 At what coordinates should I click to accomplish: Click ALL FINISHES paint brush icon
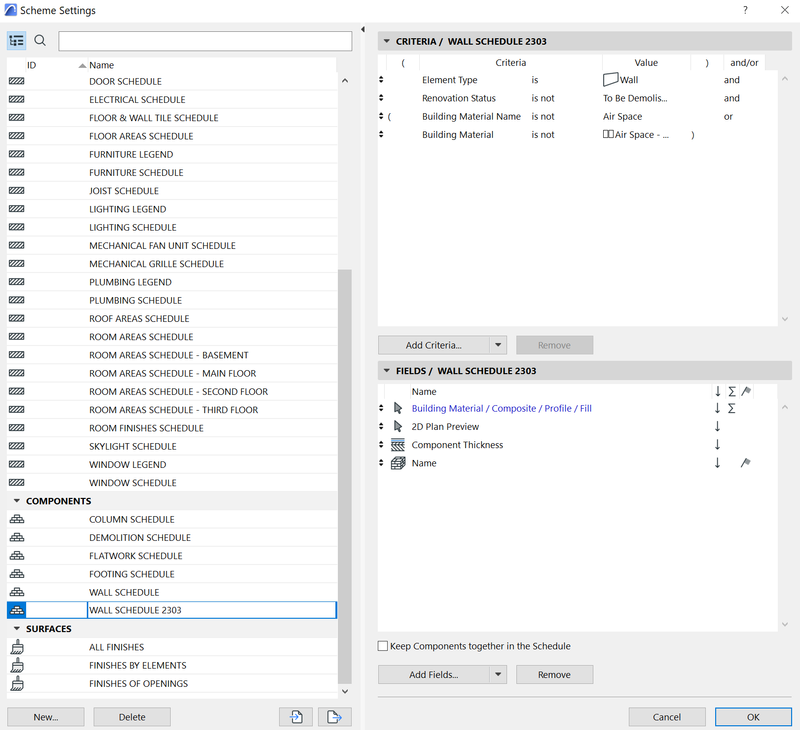(17, 647)
